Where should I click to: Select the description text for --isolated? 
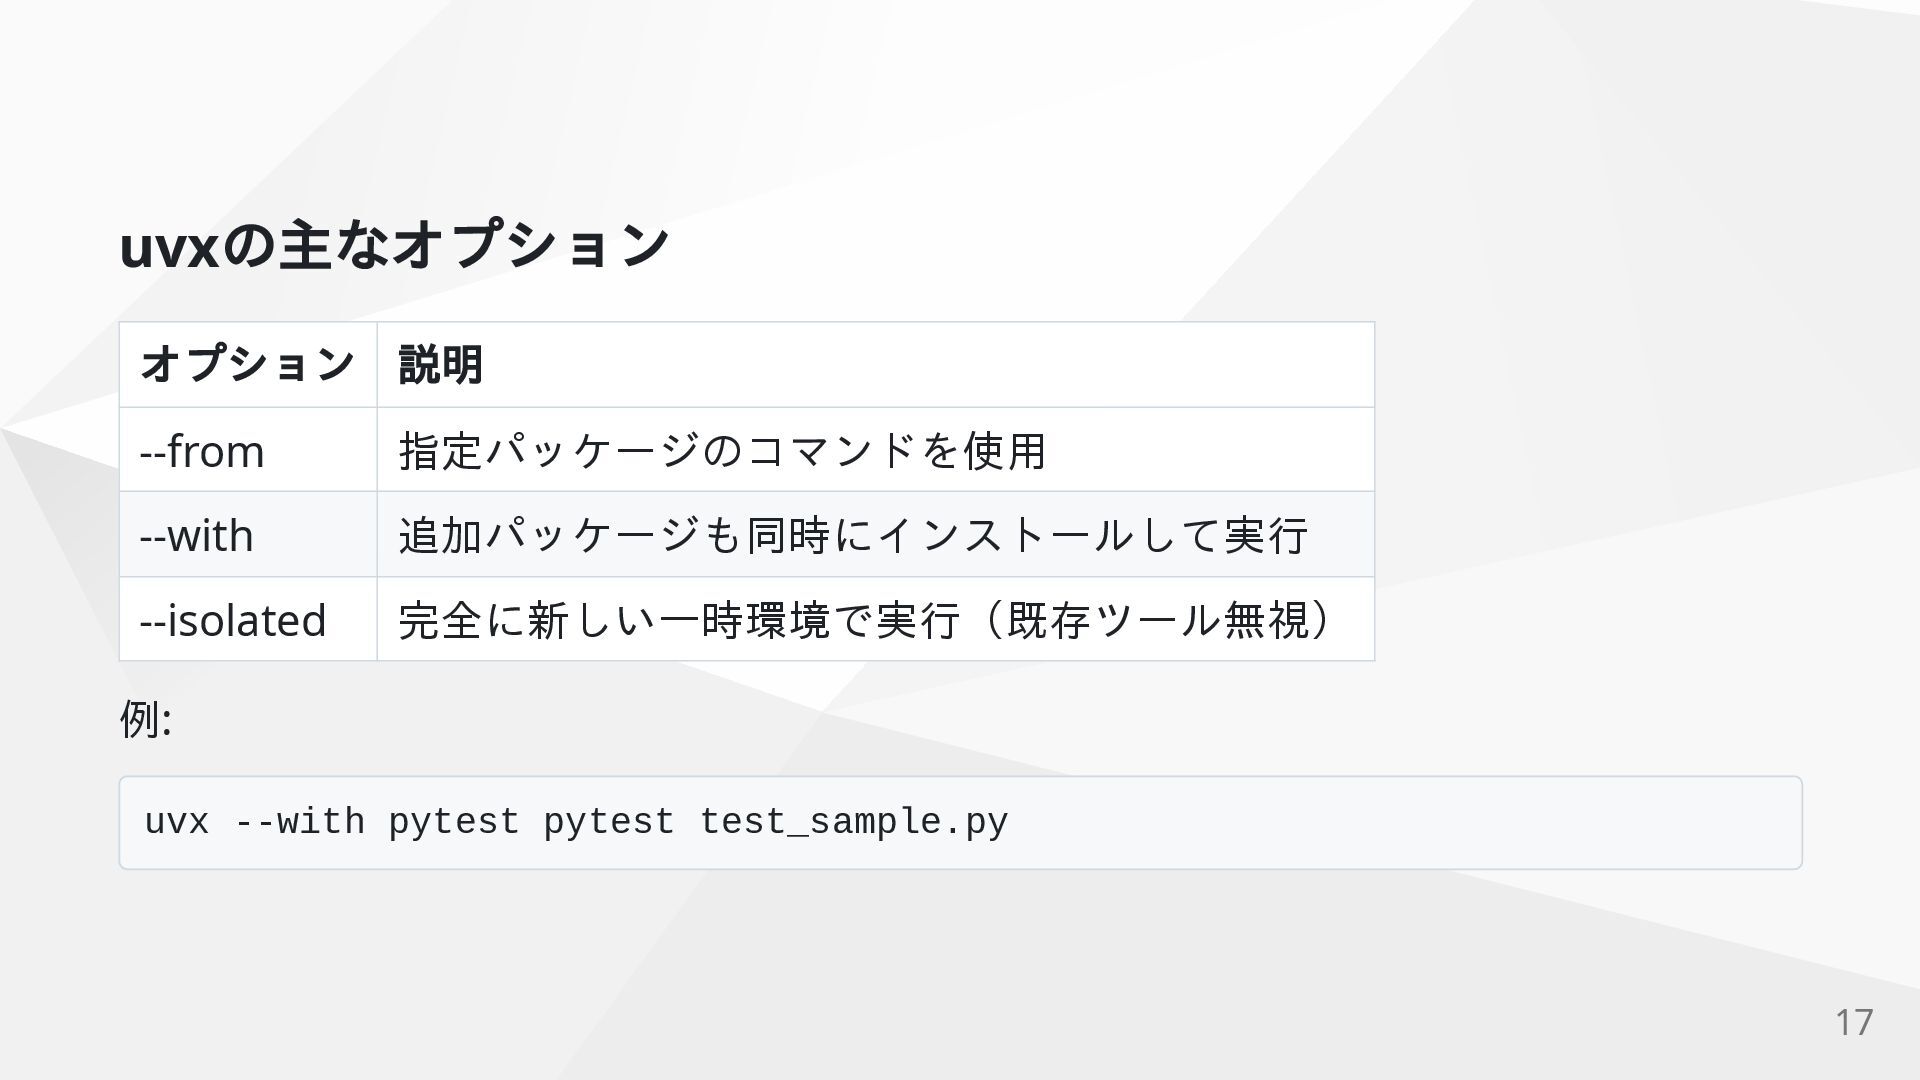click(866, 620)
